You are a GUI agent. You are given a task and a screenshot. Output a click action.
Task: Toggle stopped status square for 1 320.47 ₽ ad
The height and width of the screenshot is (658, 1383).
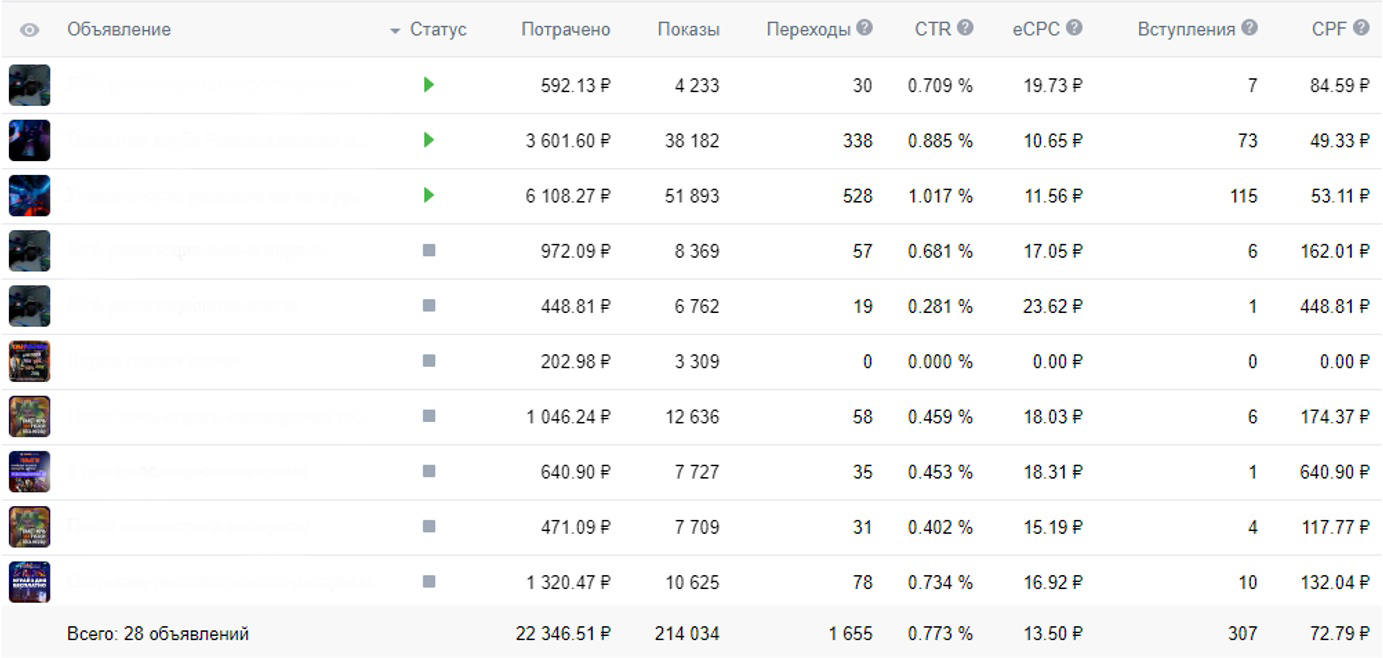[429, 581]
